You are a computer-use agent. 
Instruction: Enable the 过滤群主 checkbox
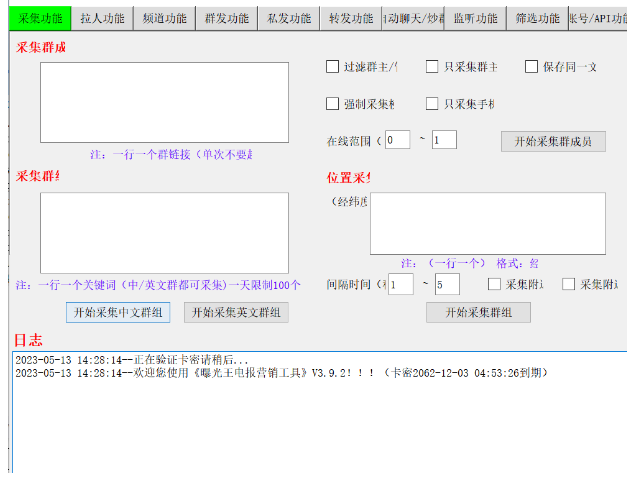pos(333,67)
